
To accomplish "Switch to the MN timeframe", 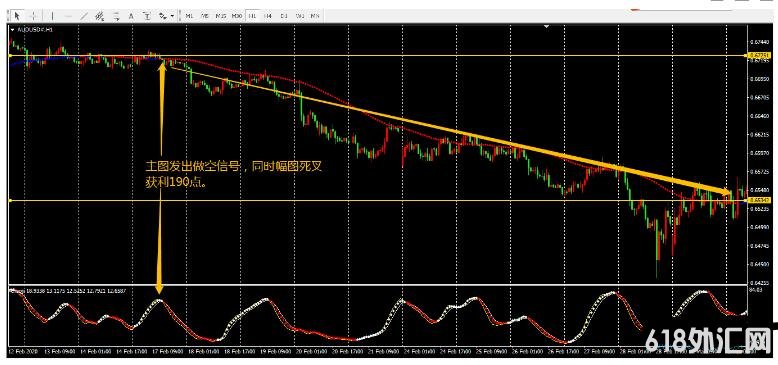I will pos(315,16).
